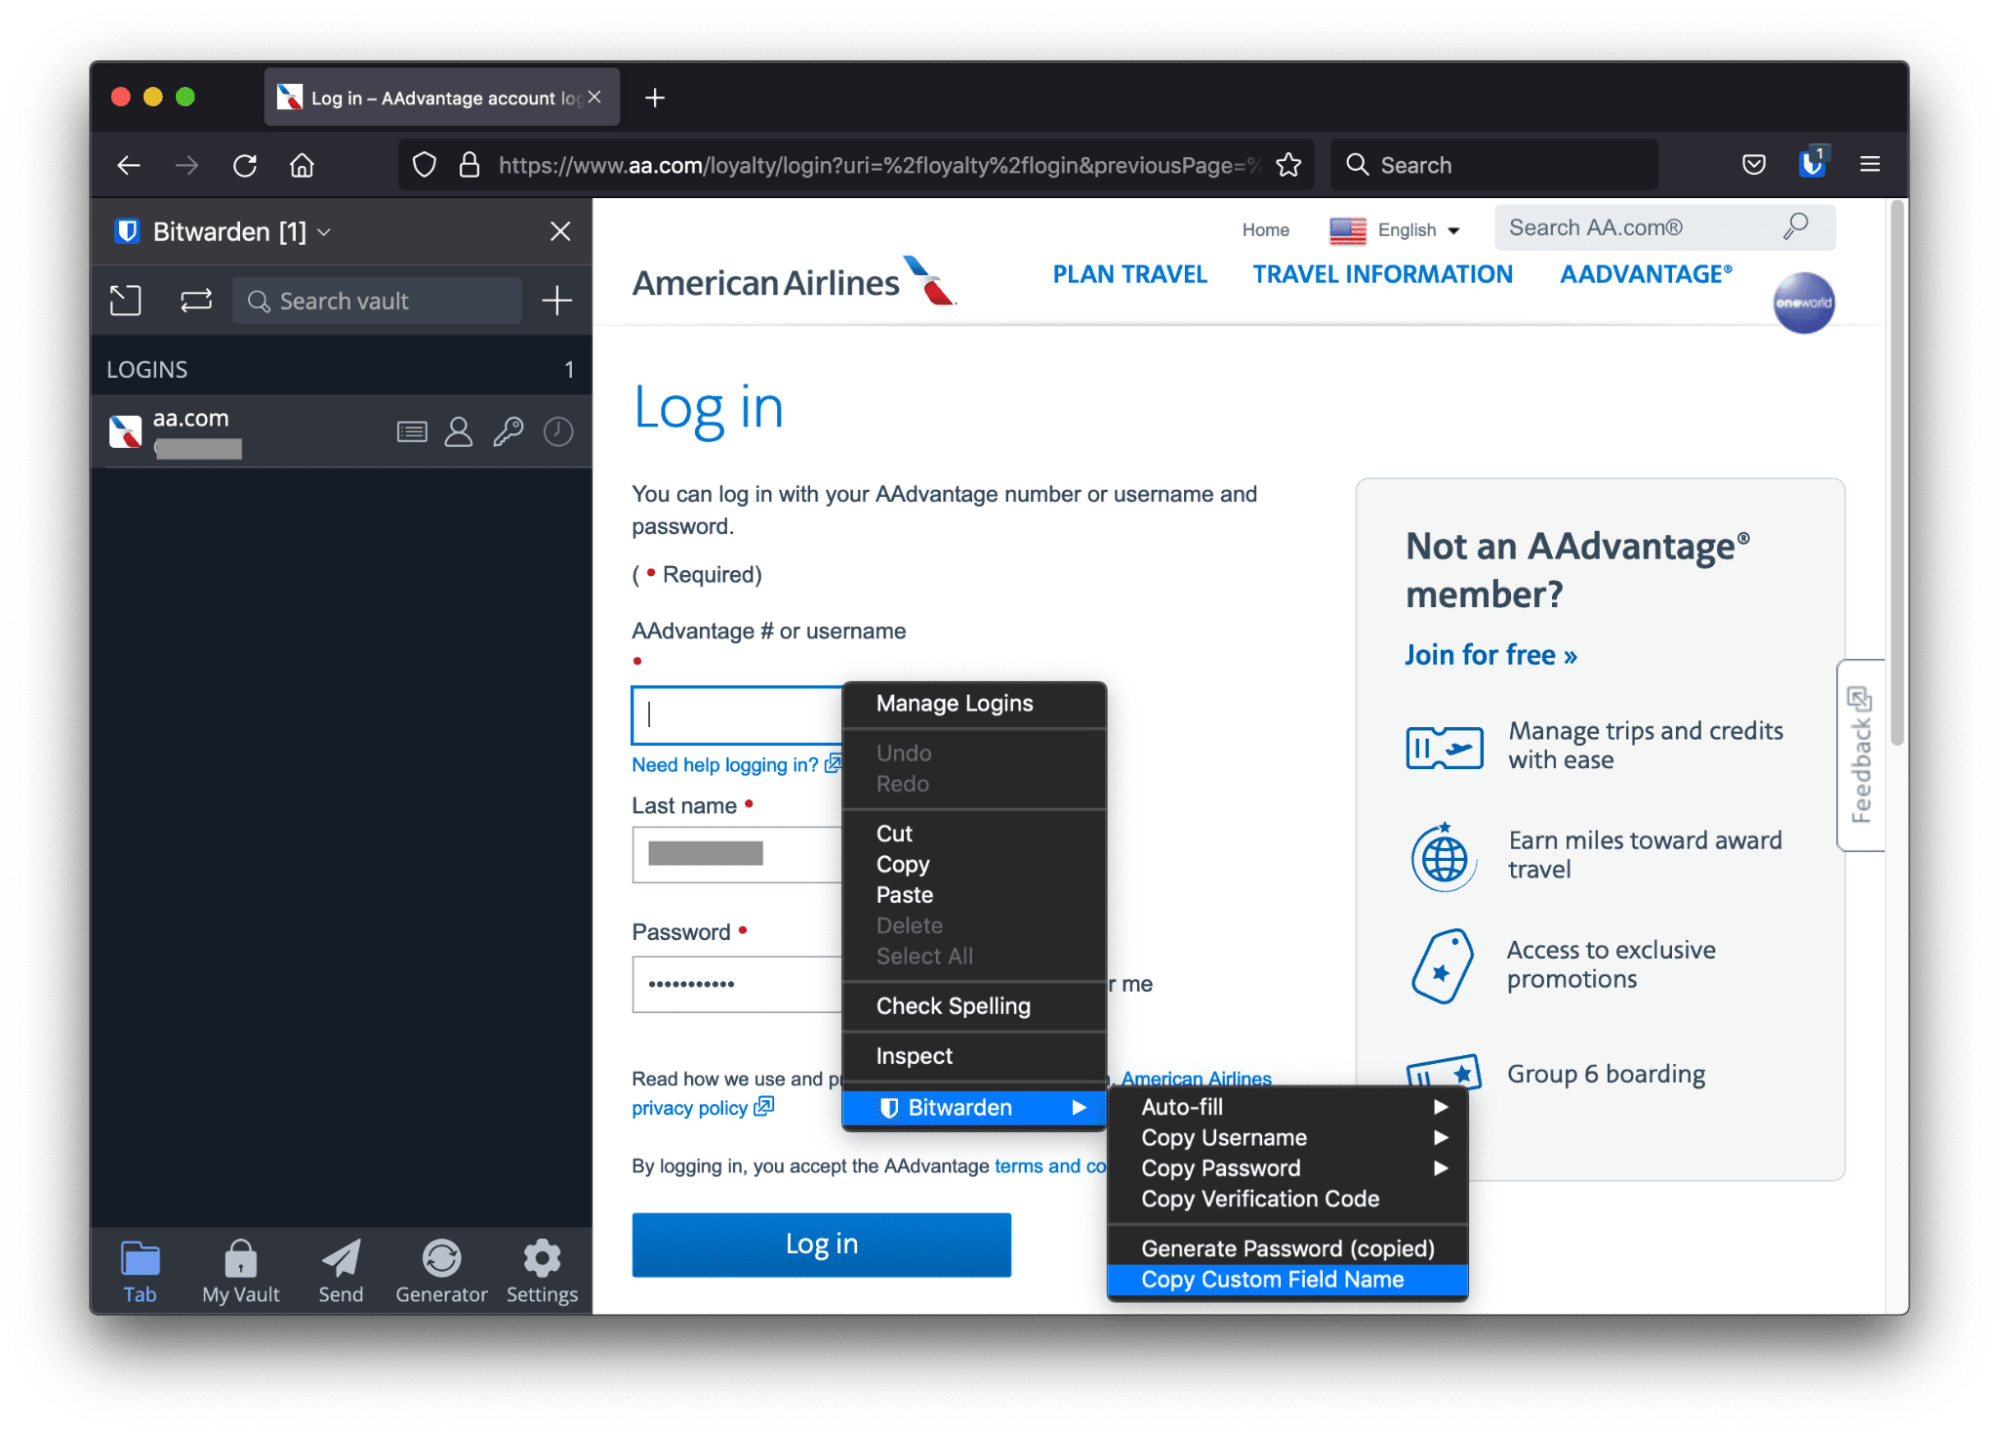Go to AA Home link
This screenshot has width=1999, height=1434.
tap(1265, 230)
